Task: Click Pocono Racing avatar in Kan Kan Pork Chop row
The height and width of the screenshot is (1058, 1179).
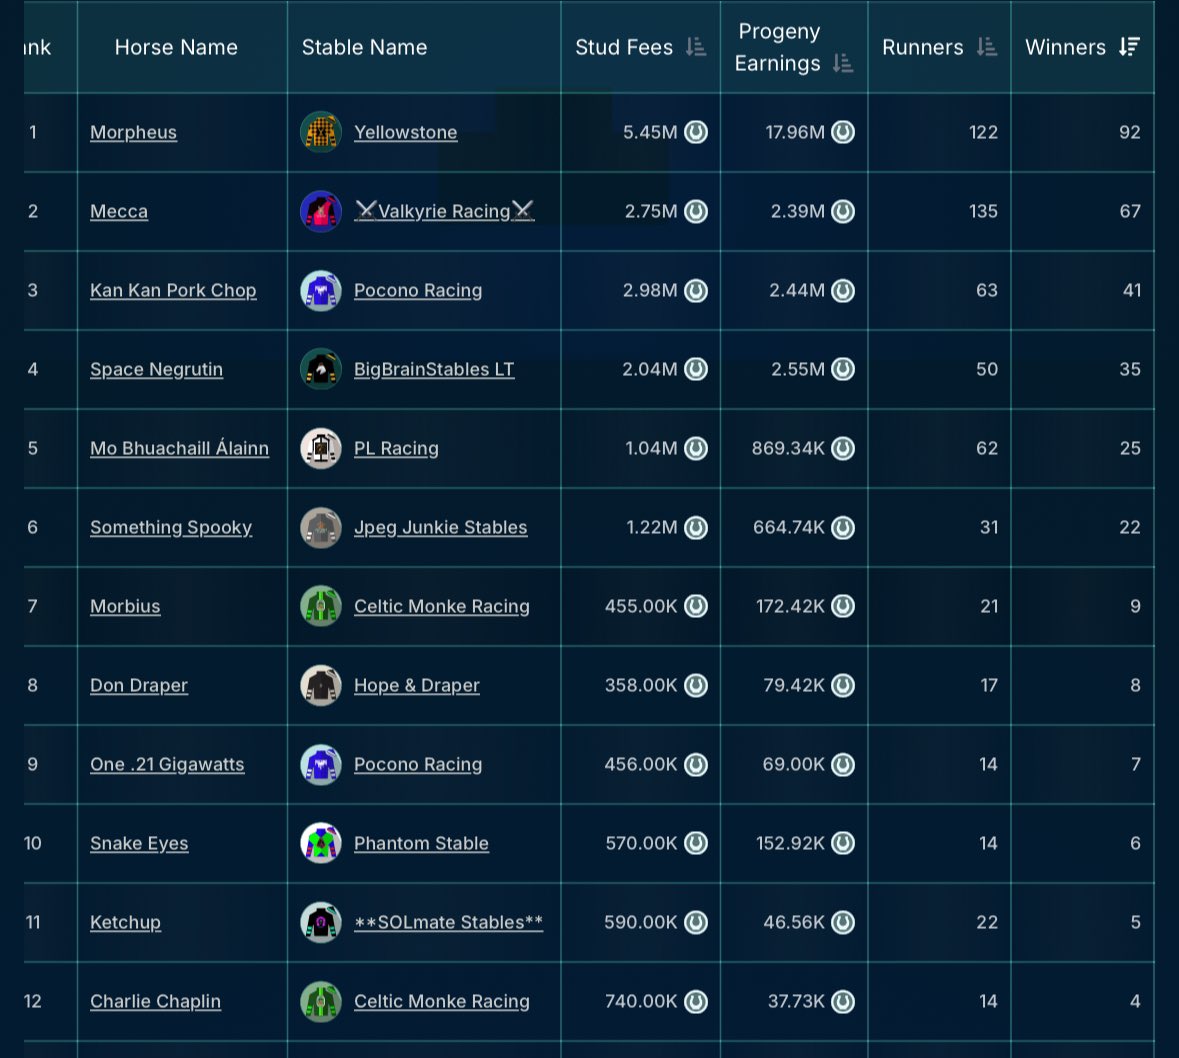Action: pyautogui.click(x=321, y=290)
